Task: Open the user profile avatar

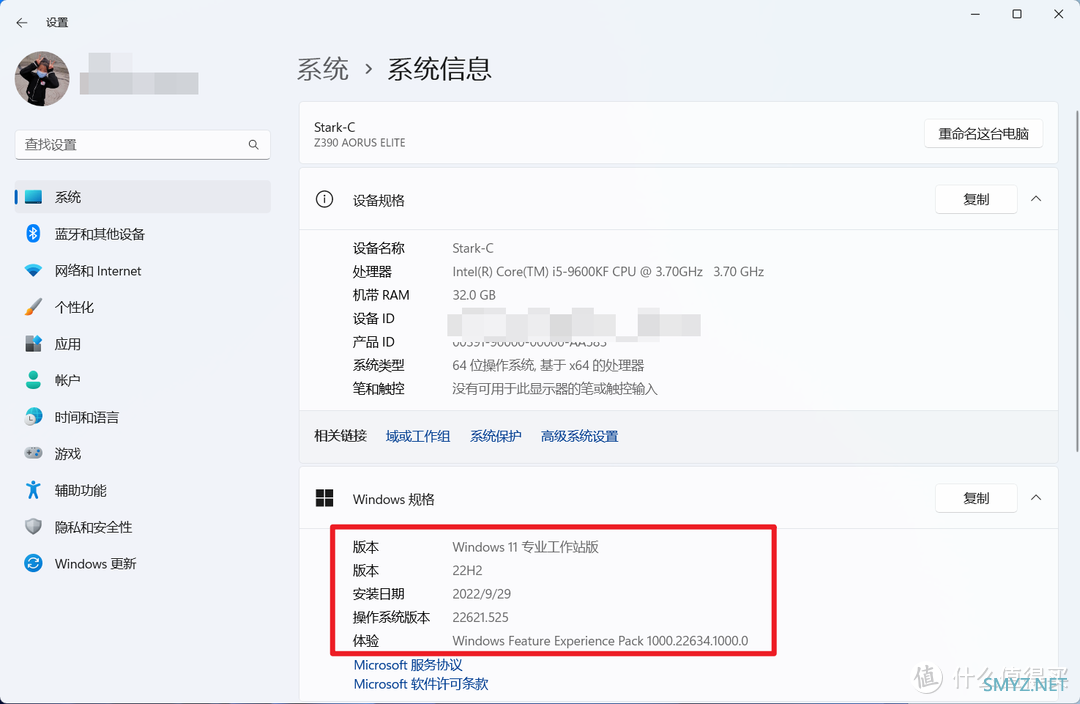Action: tap(42, 79)
